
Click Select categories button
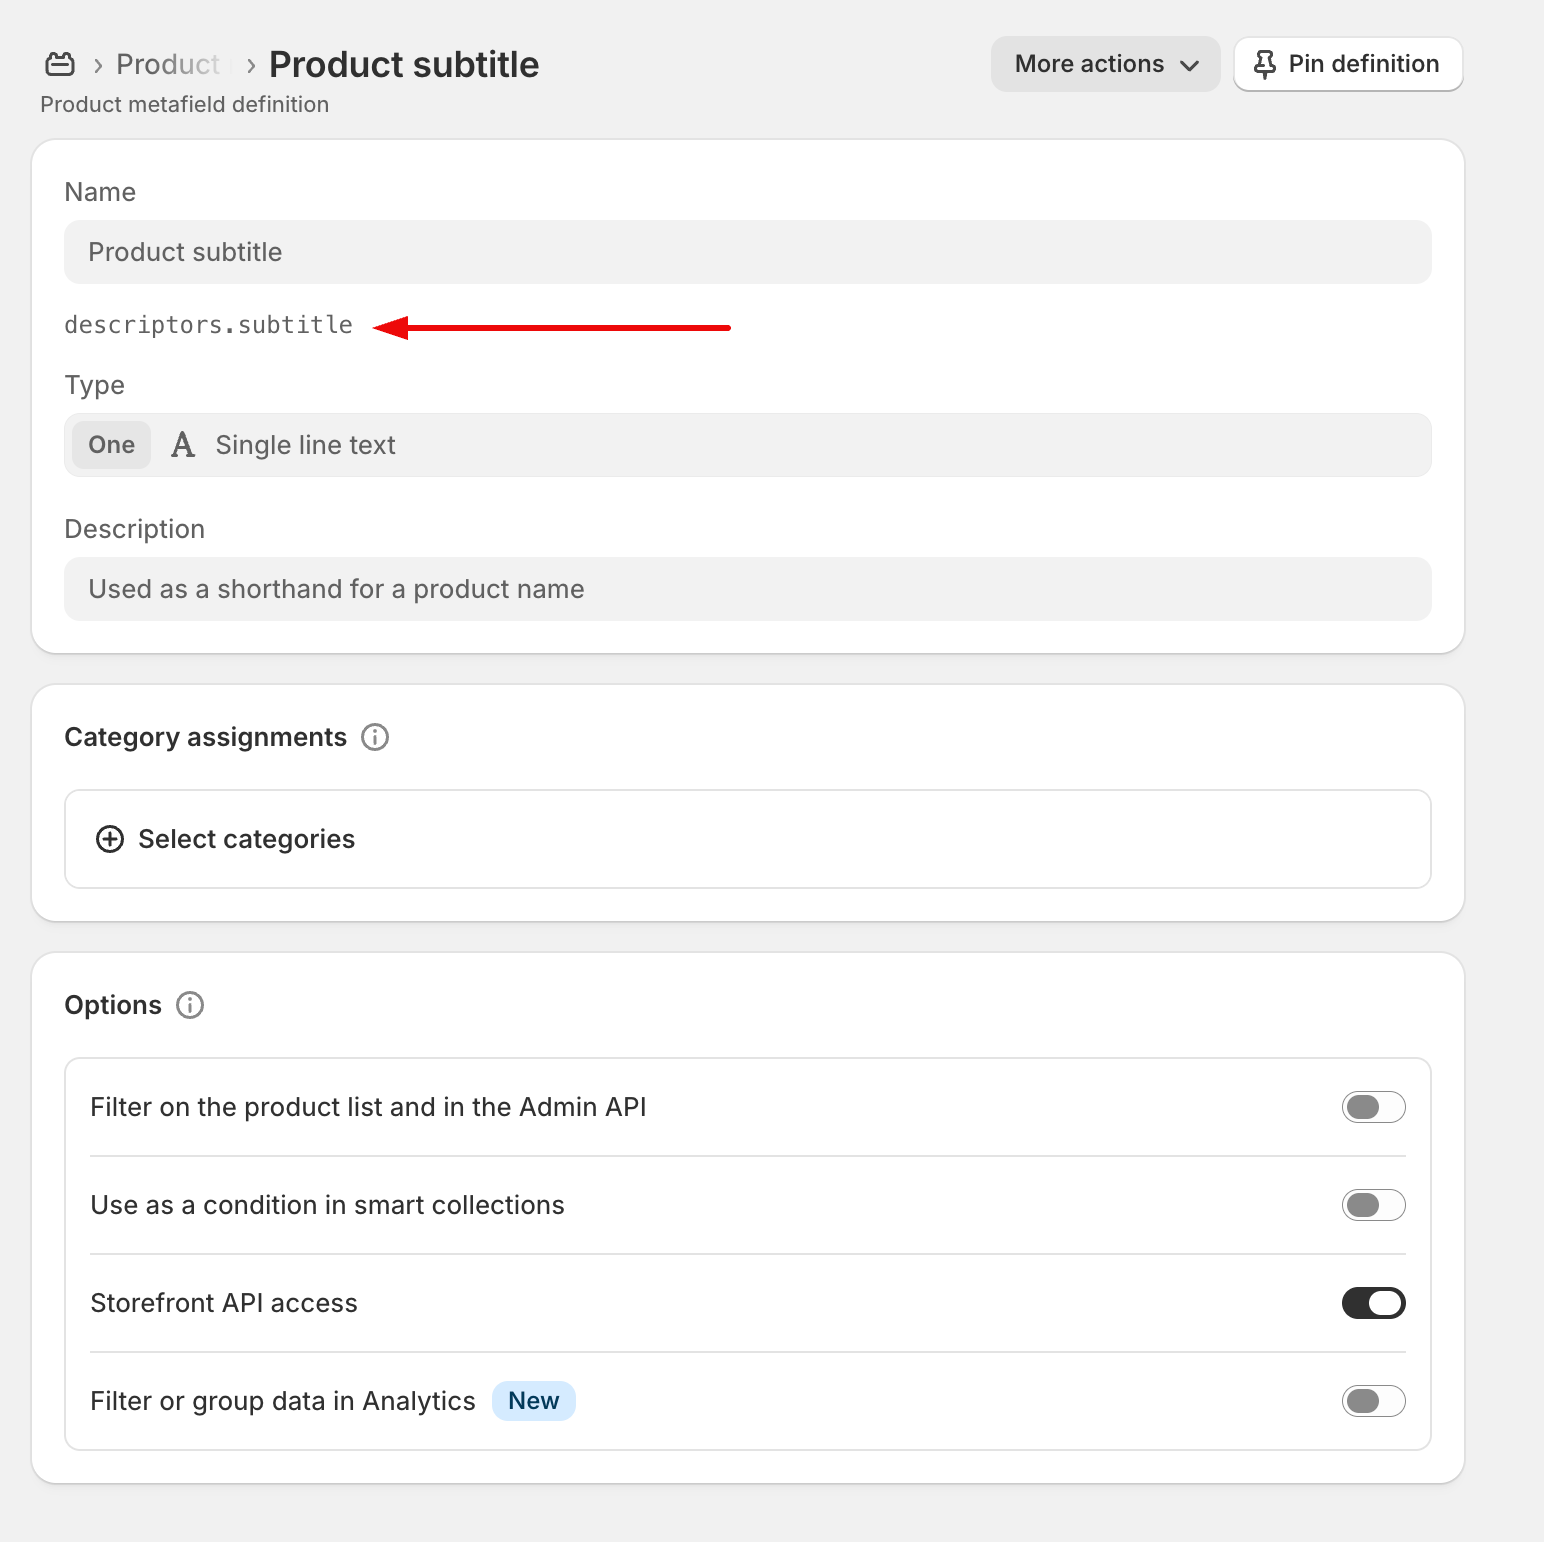tap(246, 839)
